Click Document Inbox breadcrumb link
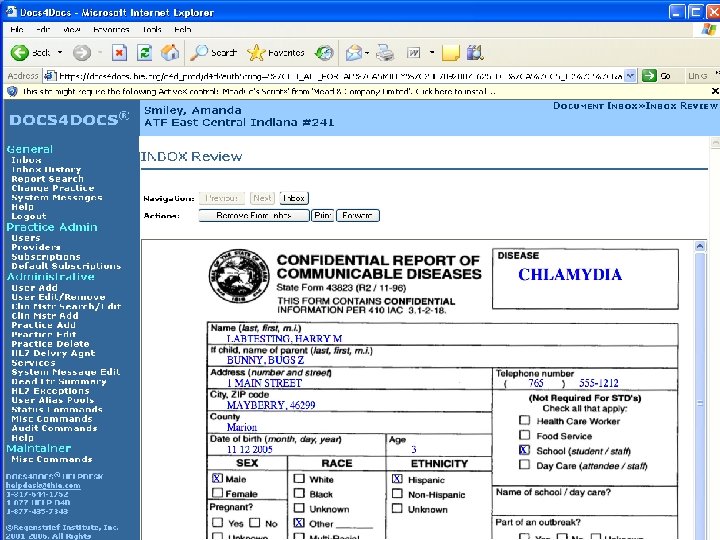The height and width of the screenshot is (540, 720). (594, 106)
